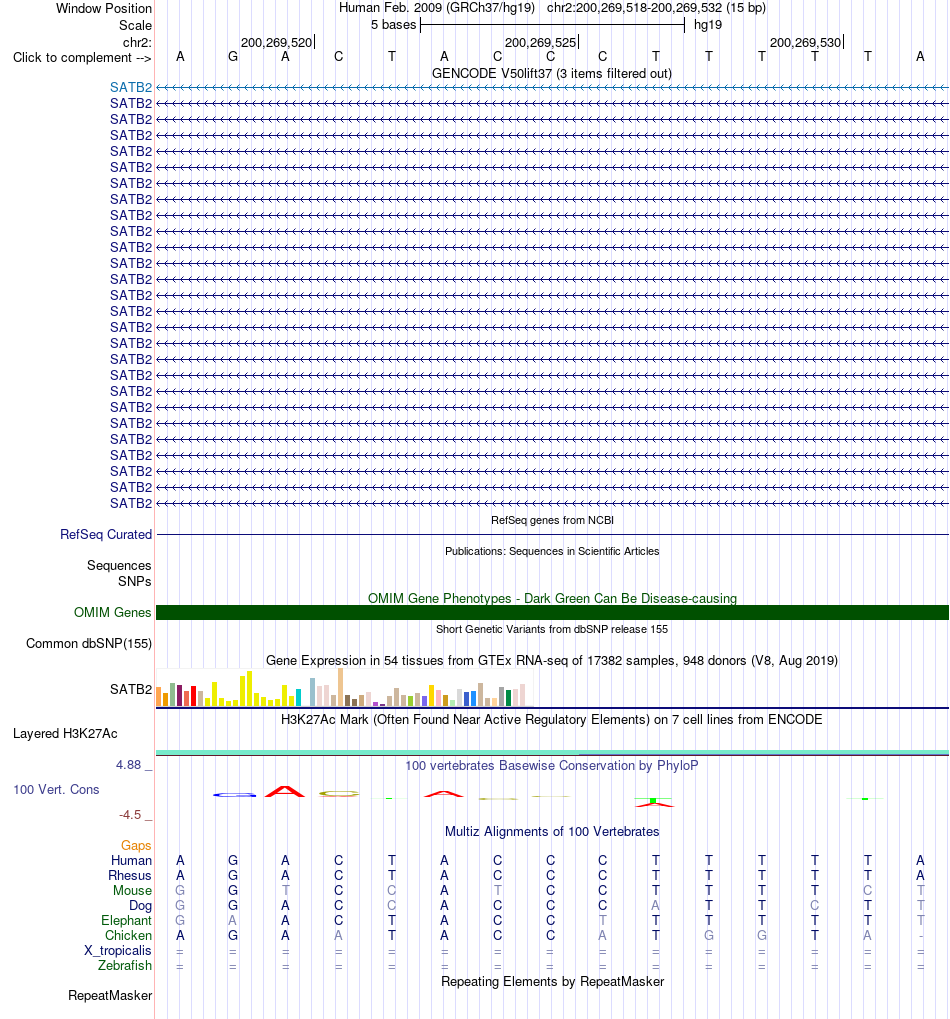The width and height of the screenshot is (950, 1019).
Task: Select the light-blue highlighted SATB2 transcript label
Action: (x=131, y=87)
